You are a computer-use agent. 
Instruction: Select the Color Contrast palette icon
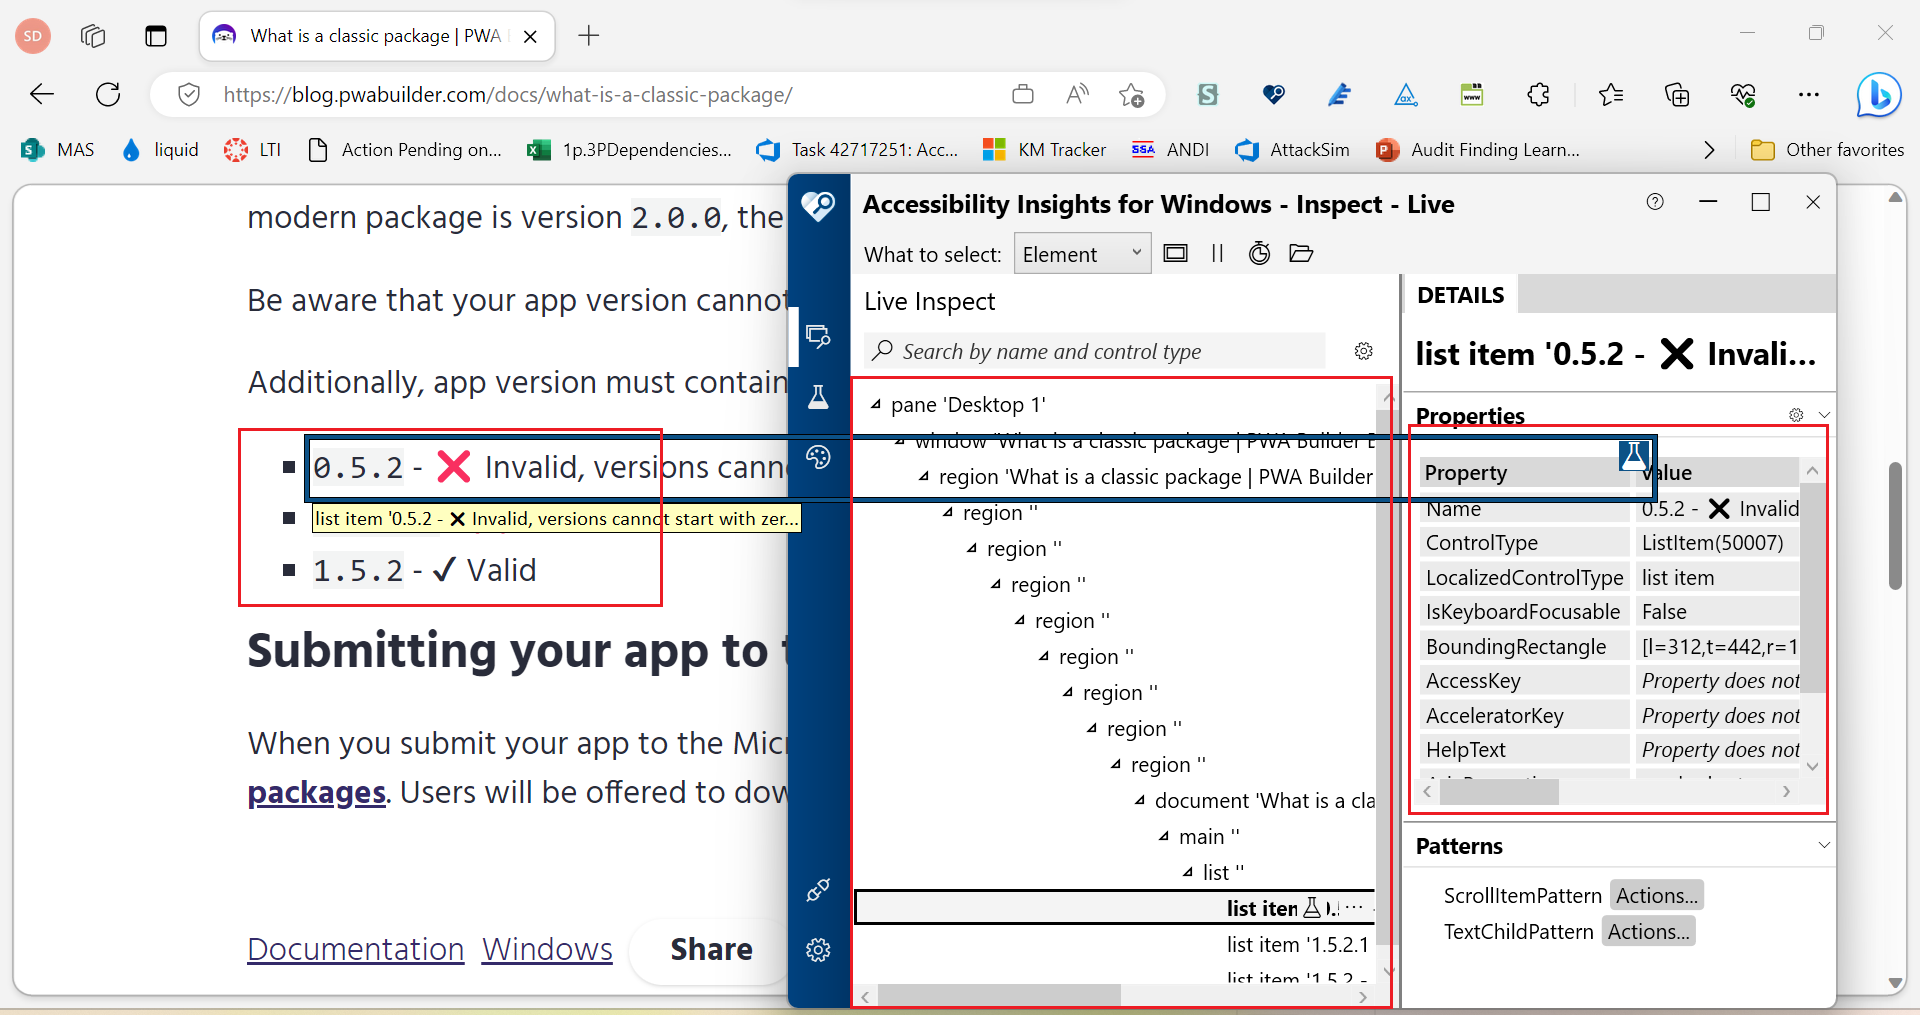pos(819,458)
